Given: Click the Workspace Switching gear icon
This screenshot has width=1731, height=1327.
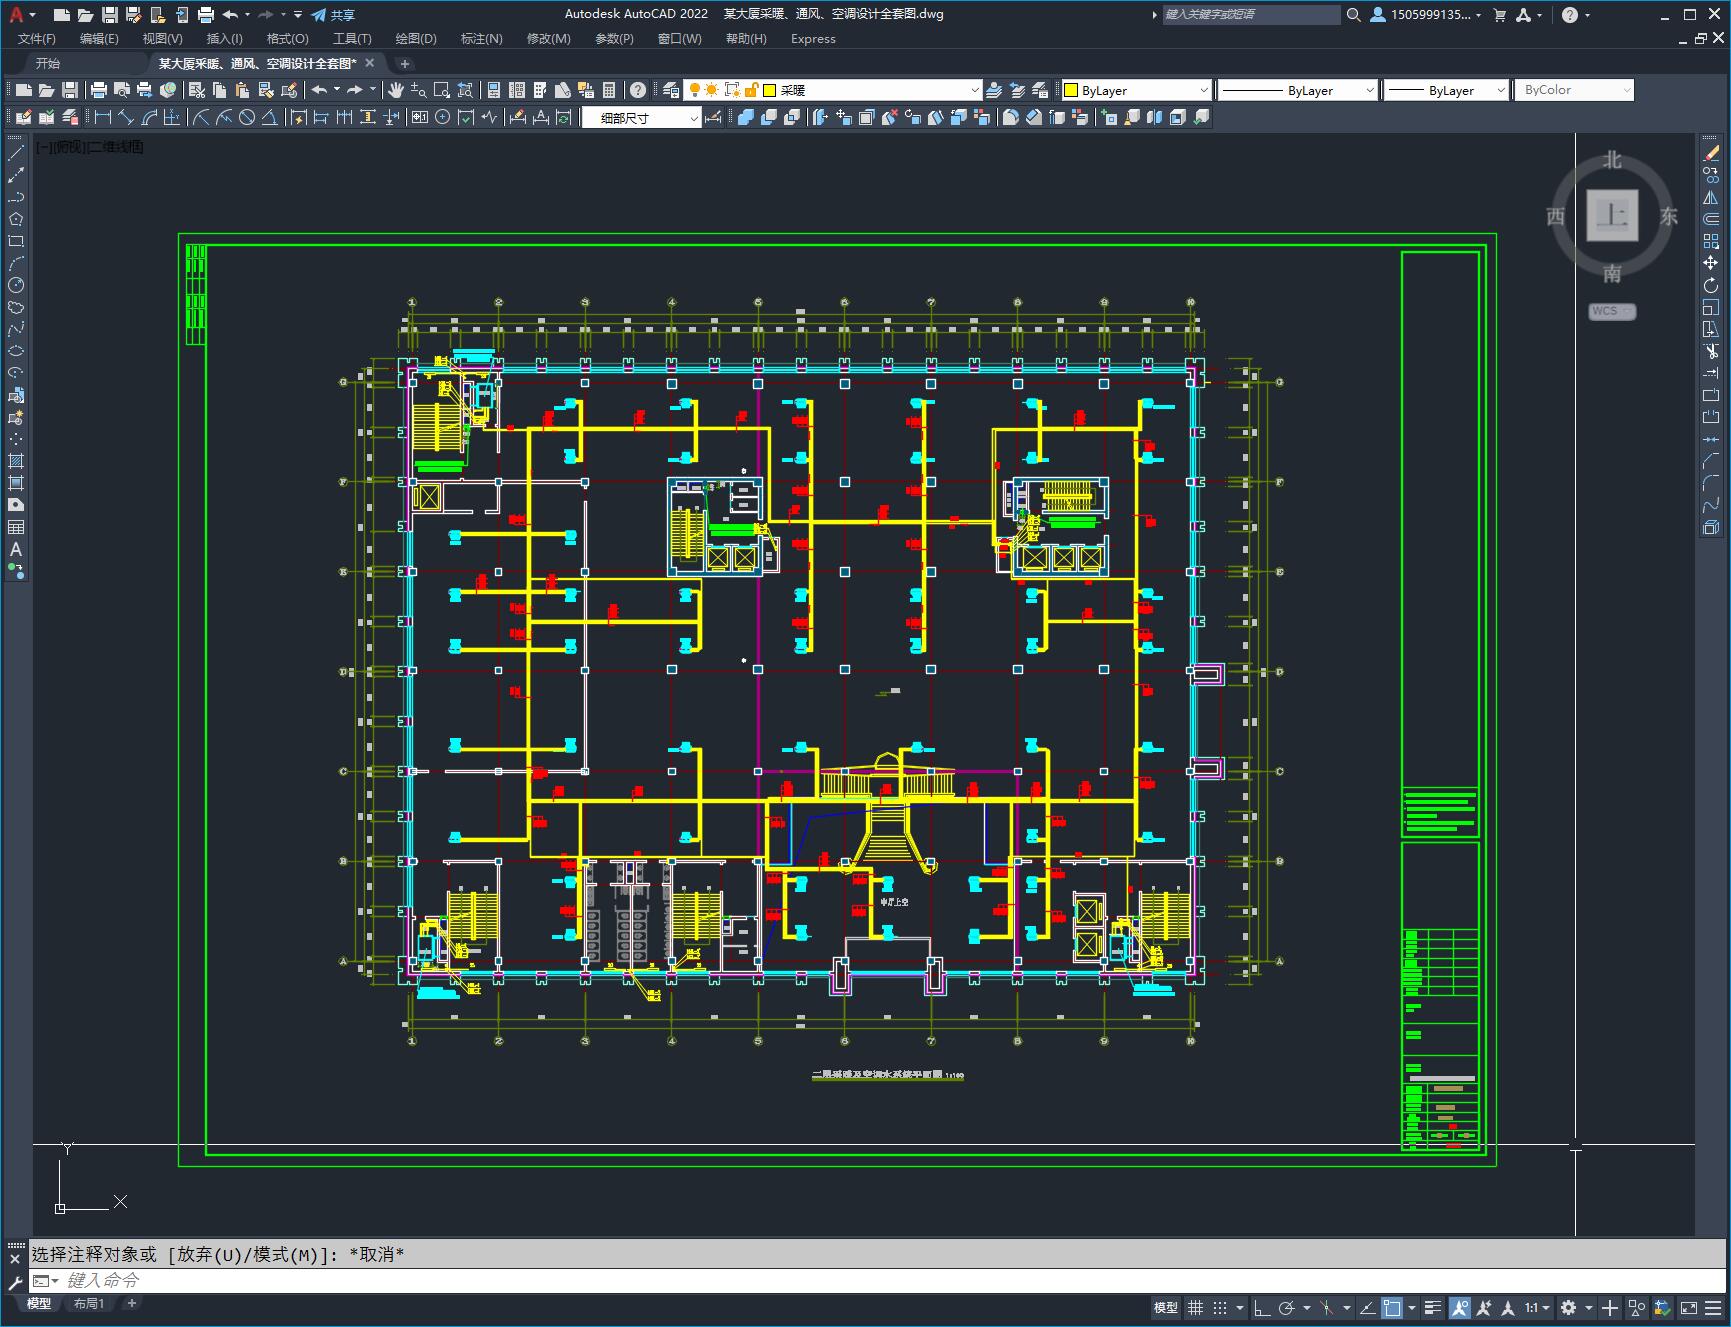Looking at the screenshot, I should click(1569, 1307).
